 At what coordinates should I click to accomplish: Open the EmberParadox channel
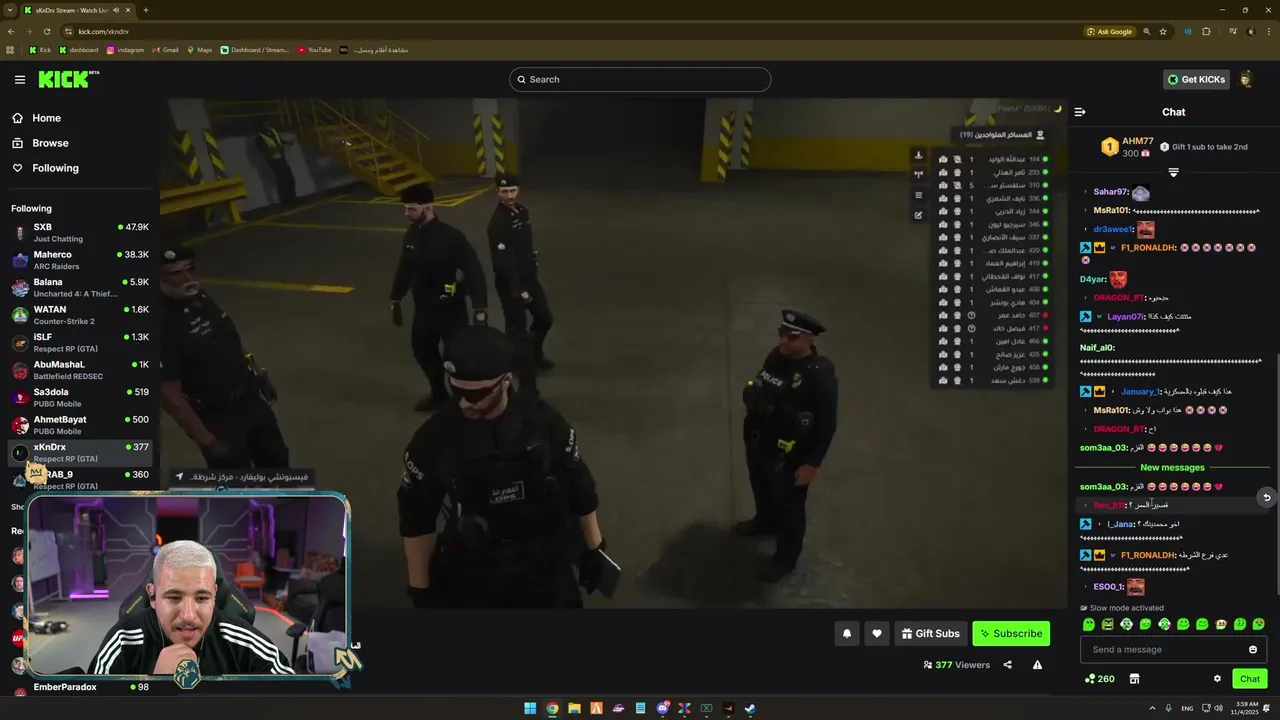point(80,687)
